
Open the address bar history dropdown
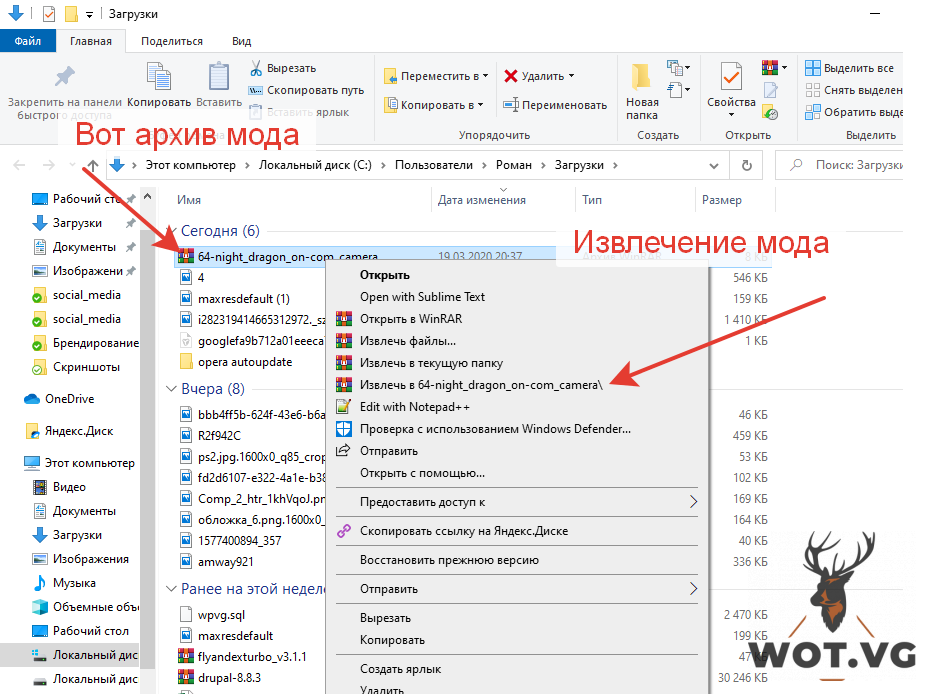point(714,166)
